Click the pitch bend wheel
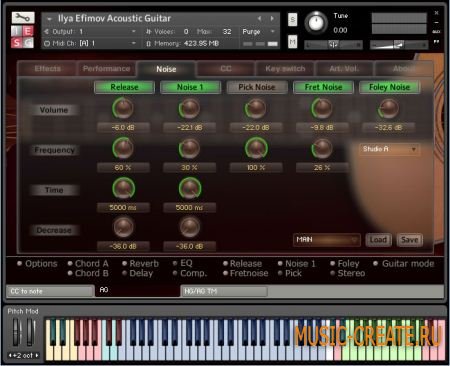This screenshot has height=366, width=450. click(16, 332)
